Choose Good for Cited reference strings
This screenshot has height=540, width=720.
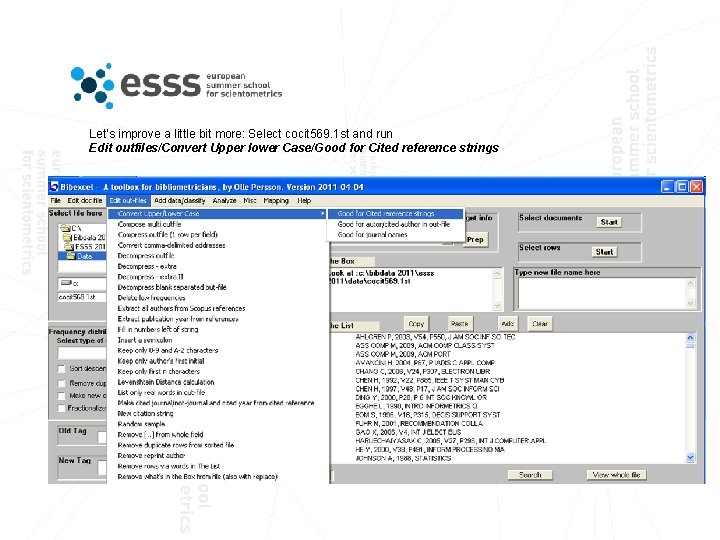tap(395, 214)
